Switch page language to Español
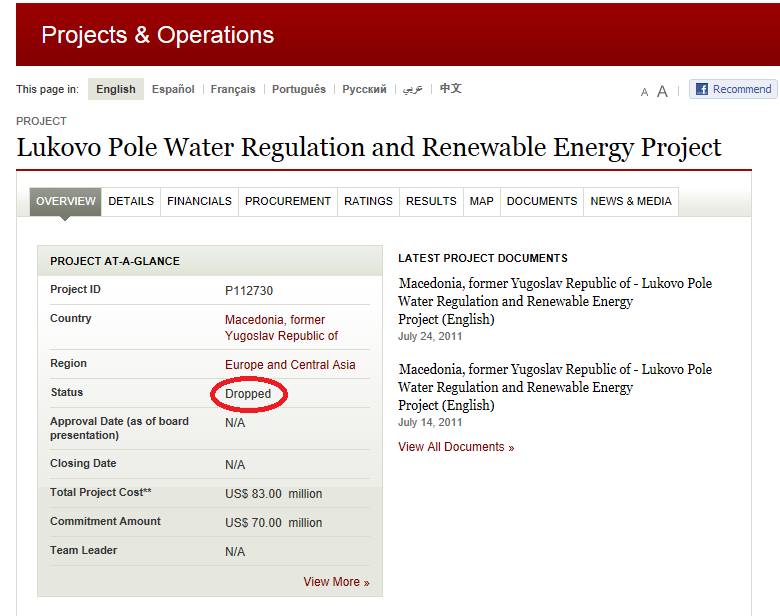Screen dimensions: 780x616 [x=173, y=89]
